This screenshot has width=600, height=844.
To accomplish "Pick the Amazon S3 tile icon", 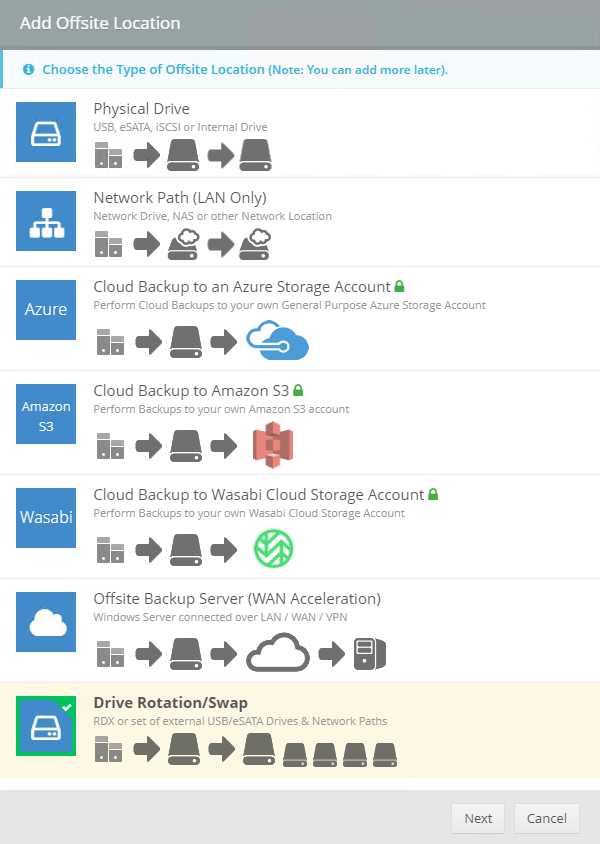I will [x=46, y=415].
